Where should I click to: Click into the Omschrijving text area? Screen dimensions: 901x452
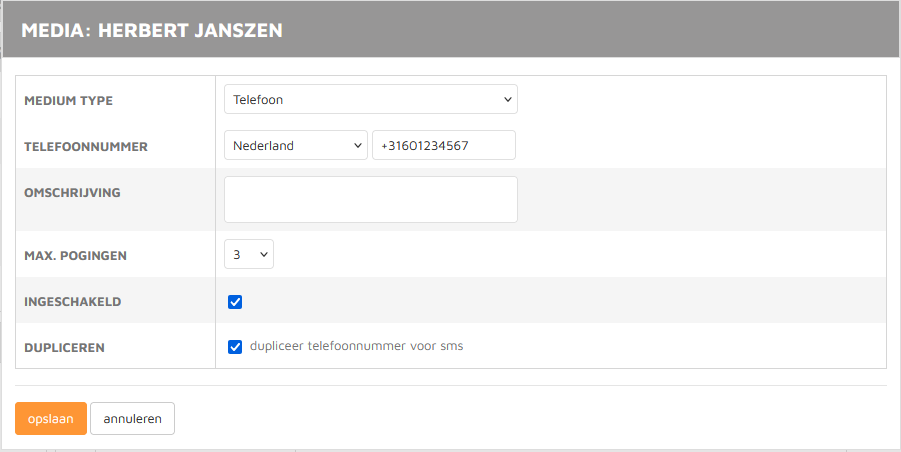pos(370,199)
